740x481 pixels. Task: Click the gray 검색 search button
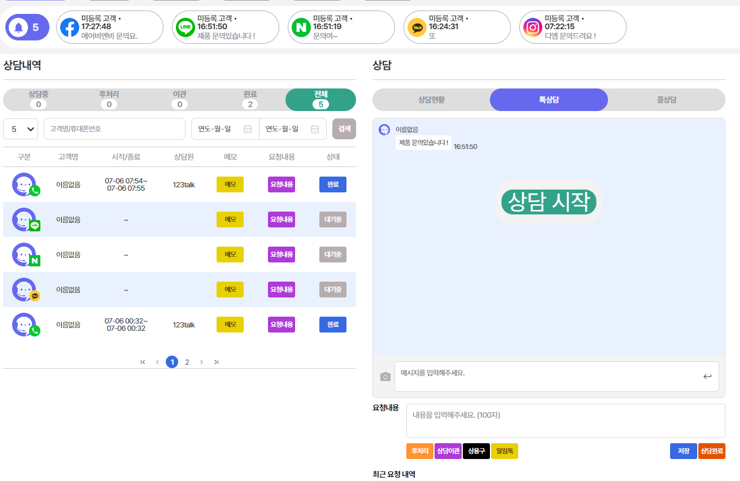click(x=344, y=129)
